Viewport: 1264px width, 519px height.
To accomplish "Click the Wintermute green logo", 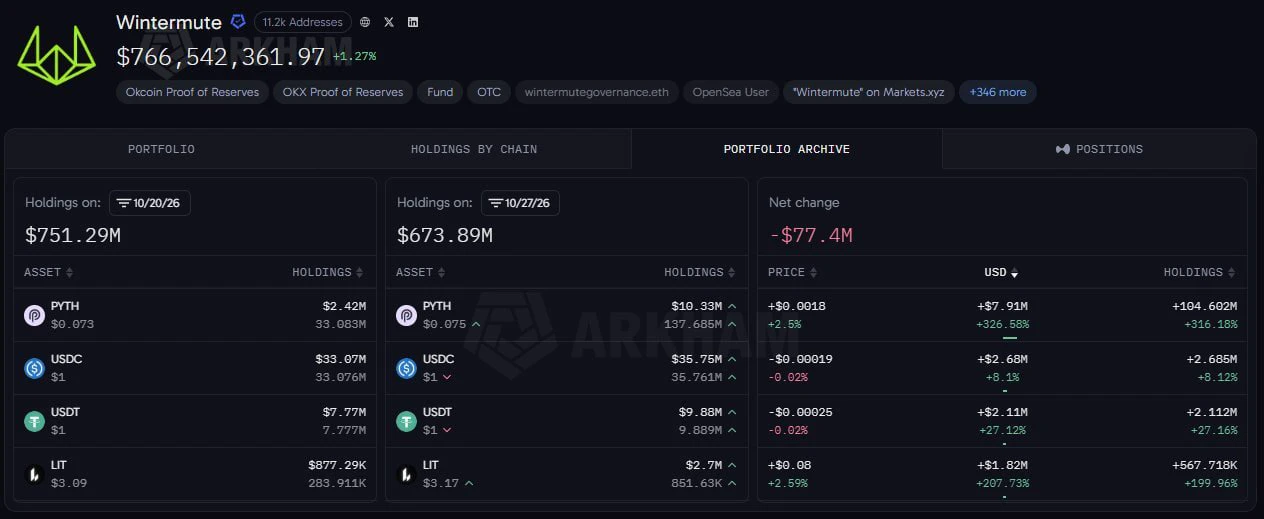I will coord(56,55).
